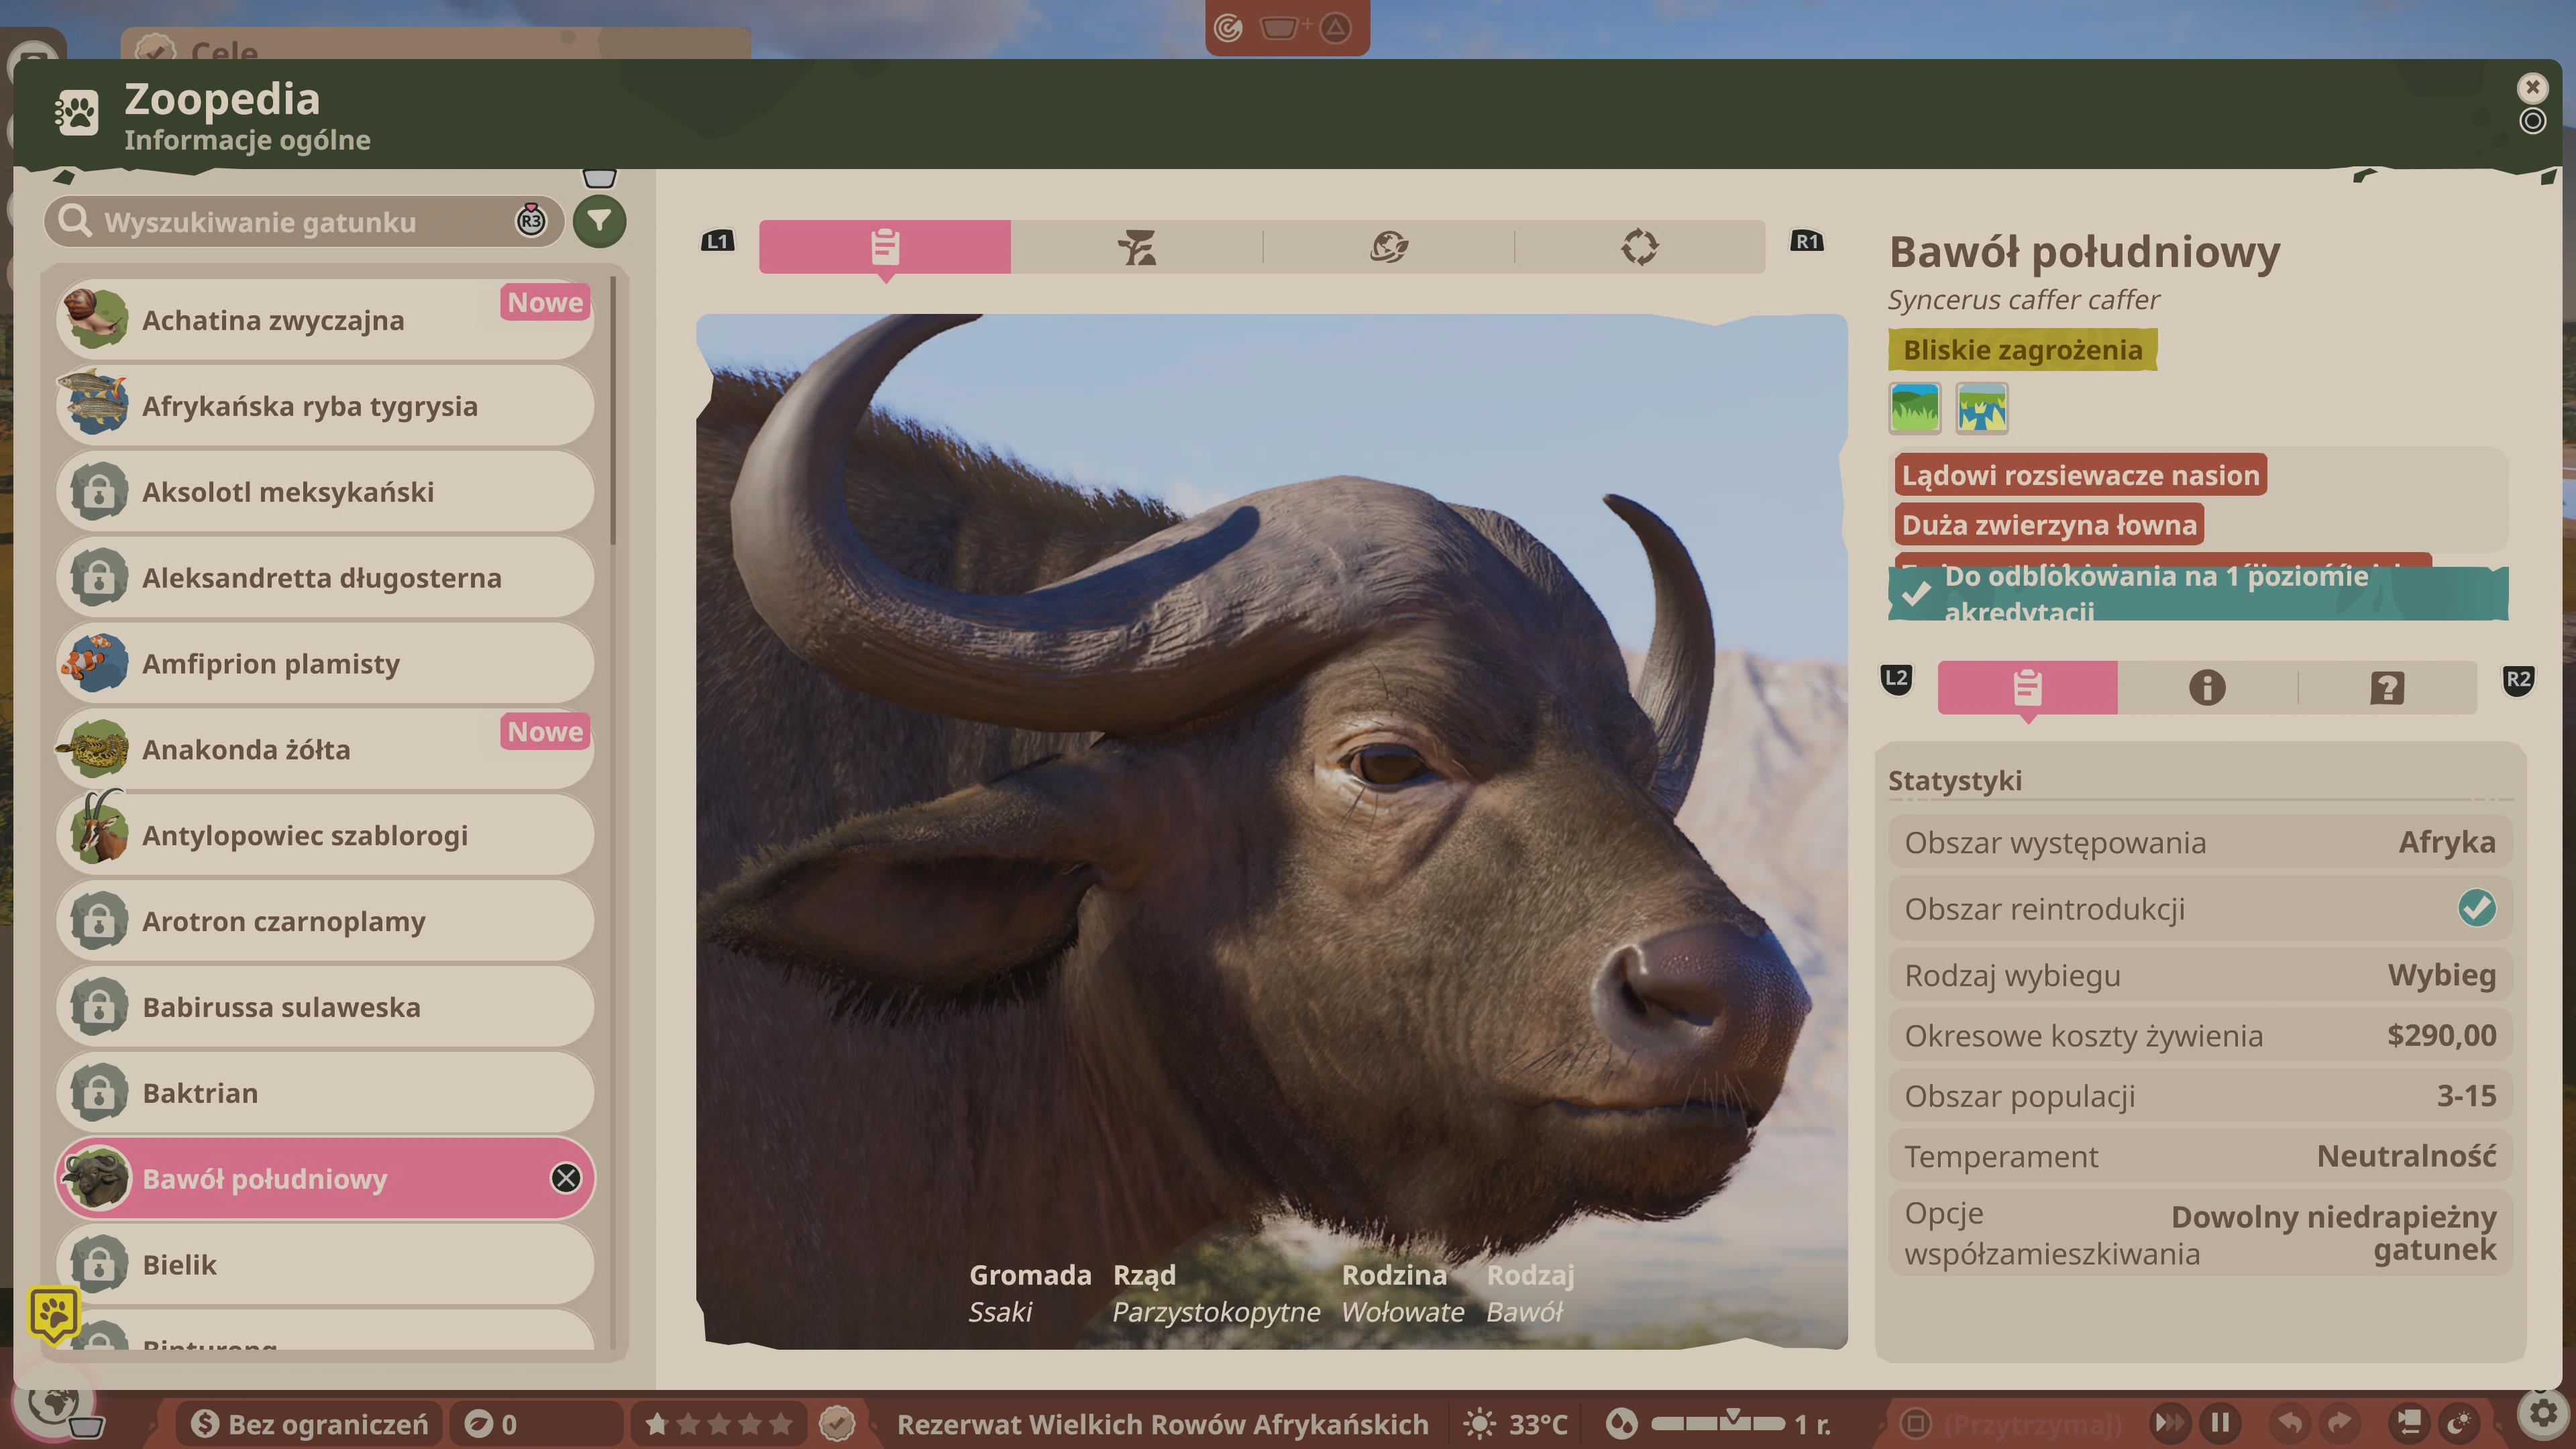This screenshot has width=2576, height=1449.
Task: Open the question mark trivia subtab
Action: [2387, 688]
